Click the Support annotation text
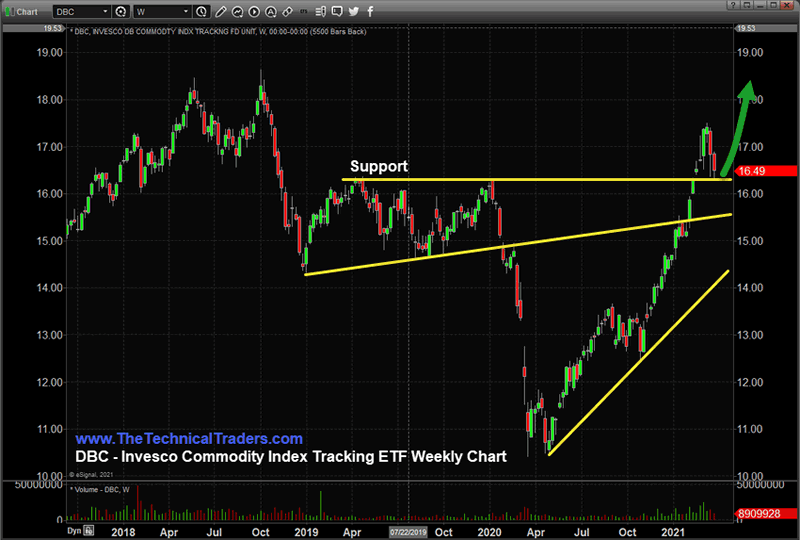Screen dimensions: 800x540 379,166
